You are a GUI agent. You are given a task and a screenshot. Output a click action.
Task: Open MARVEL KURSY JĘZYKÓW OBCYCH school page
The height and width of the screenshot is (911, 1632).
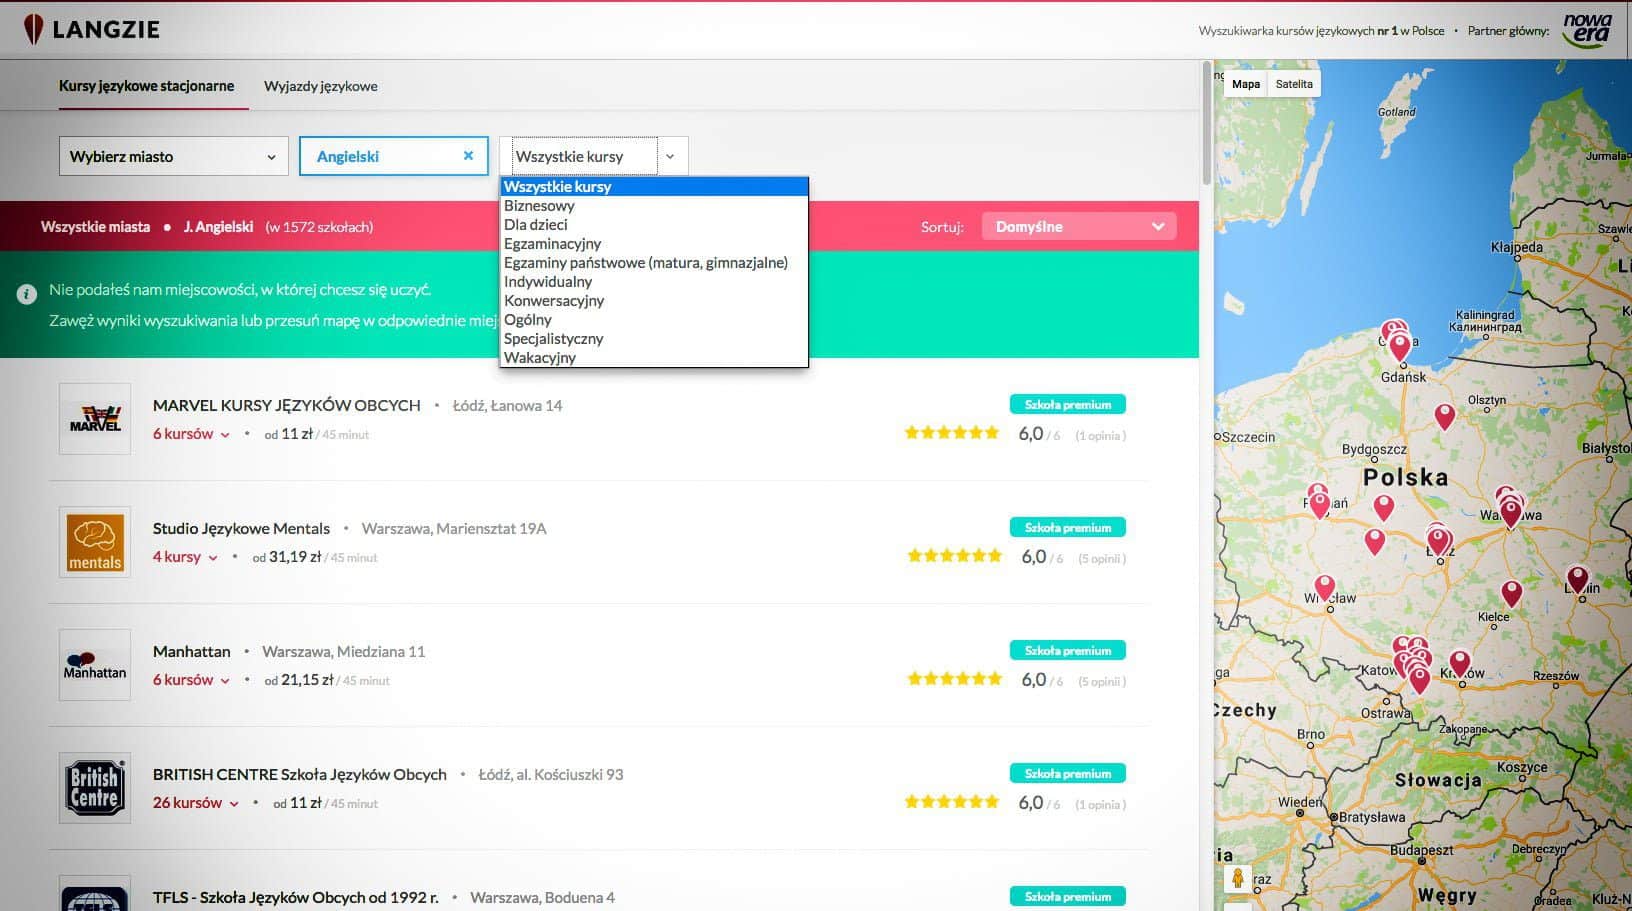pyautogui.click(x=287, y=405)
